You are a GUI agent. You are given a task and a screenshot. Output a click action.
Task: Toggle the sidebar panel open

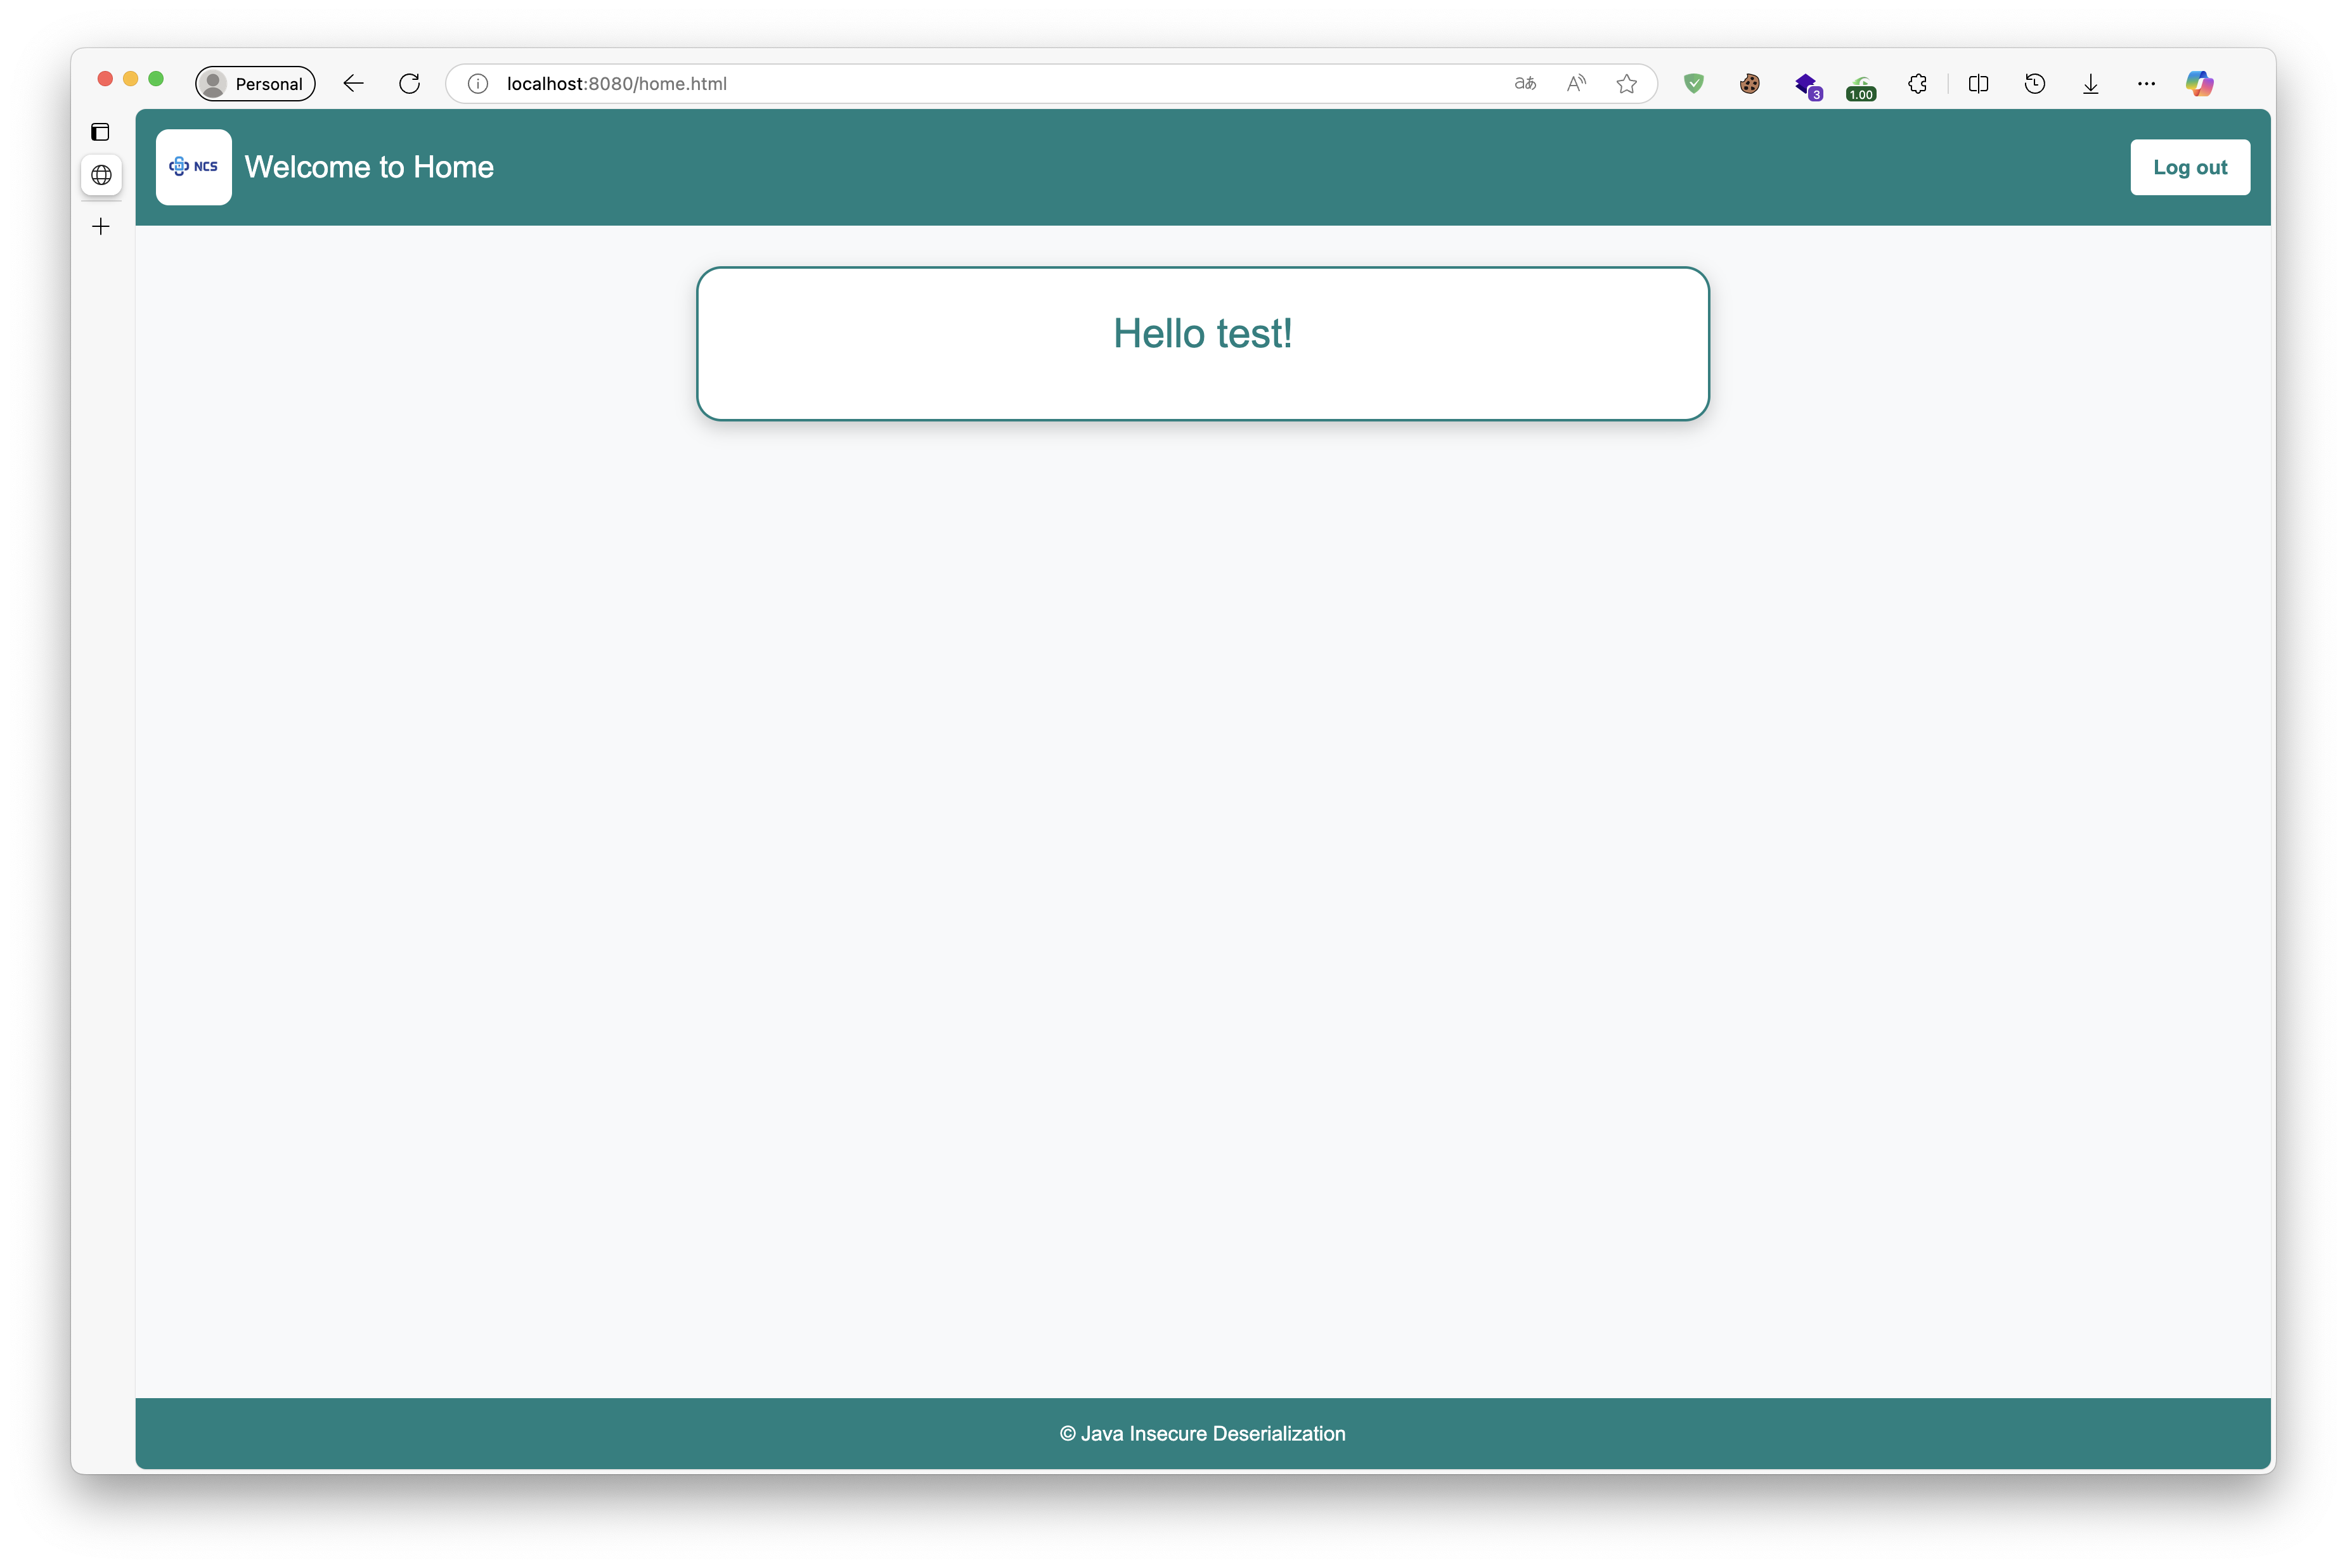[x=101, y=131]
